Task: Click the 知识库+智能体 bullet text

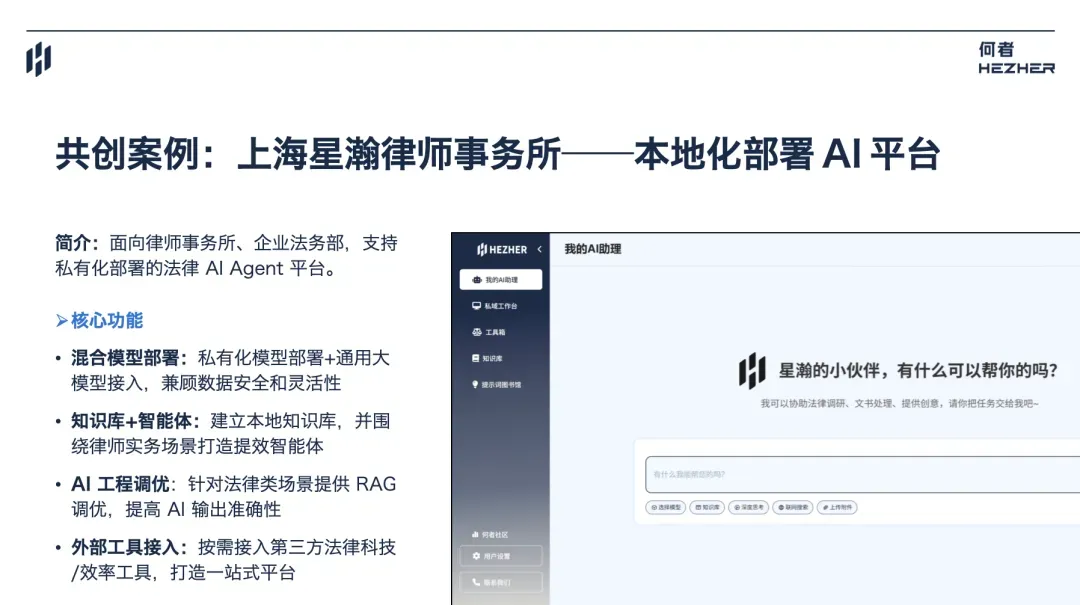Action: (x=230, y=433)
